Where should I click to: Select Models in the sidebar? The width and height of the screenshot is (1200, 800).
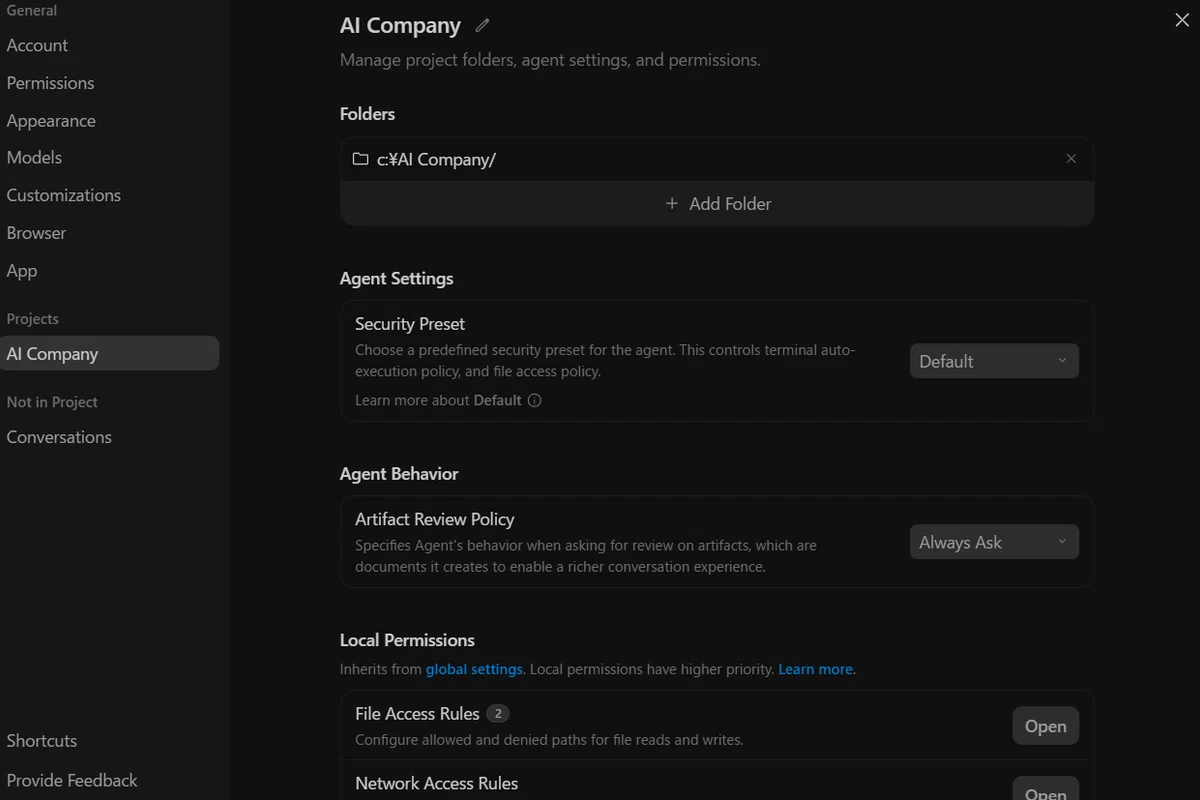tap(34, 158)
